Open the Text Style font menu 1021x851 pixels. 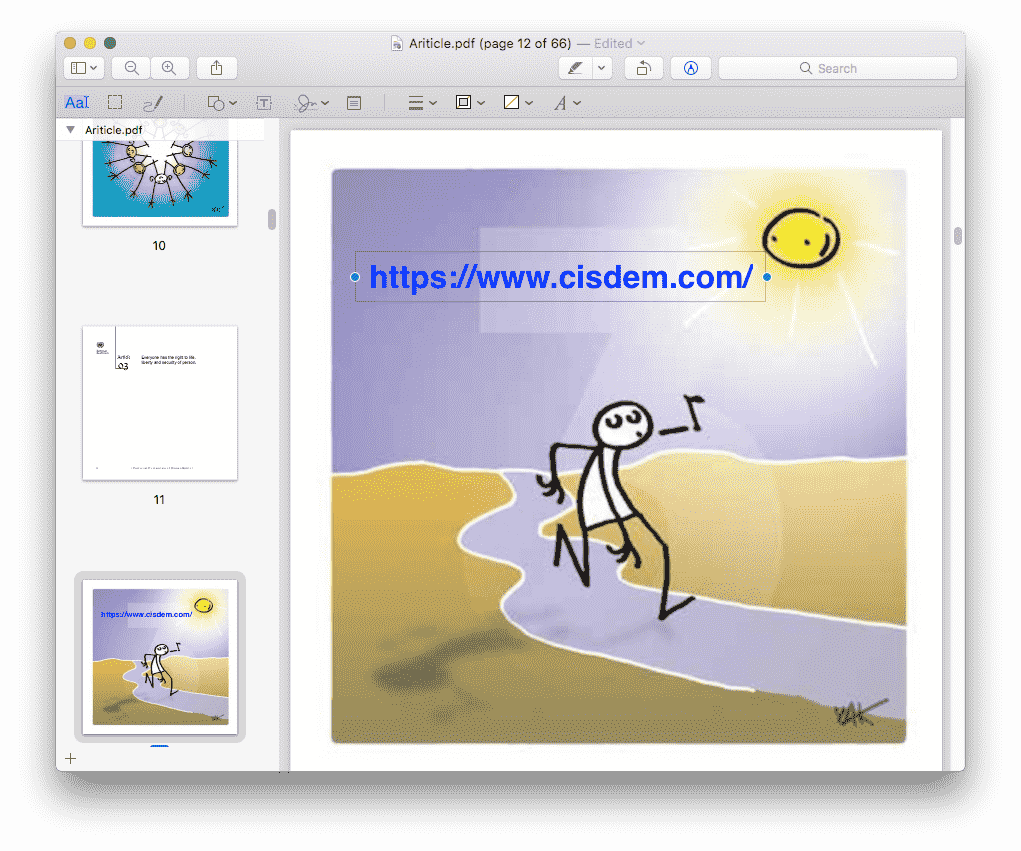[x=566, y=103]
